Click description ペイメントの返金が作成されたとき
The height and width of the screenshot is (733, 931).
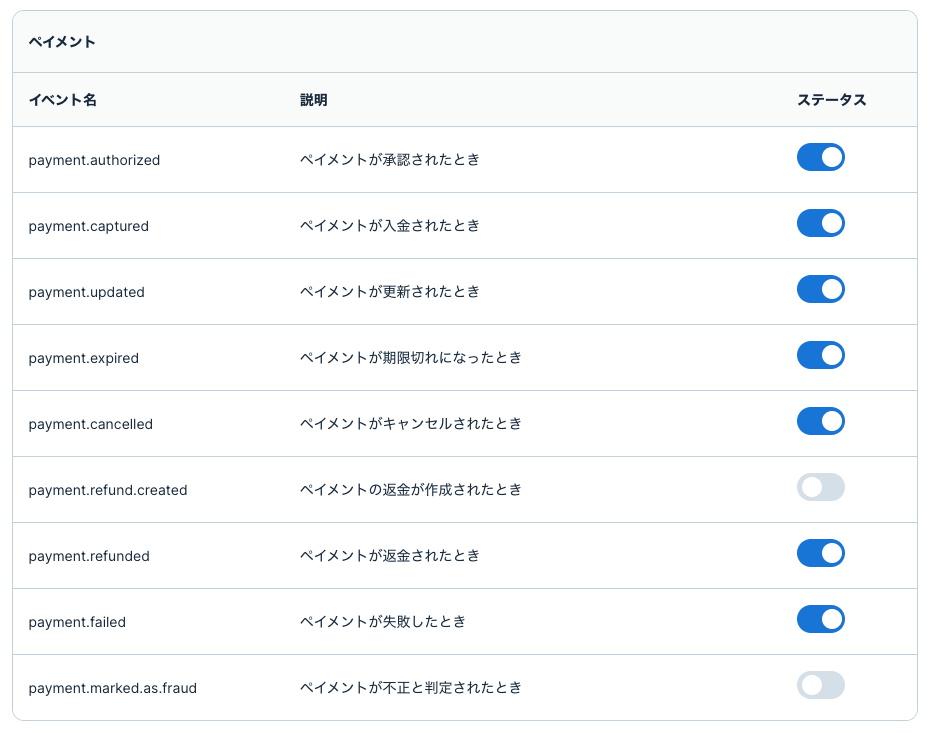point(411,490)
